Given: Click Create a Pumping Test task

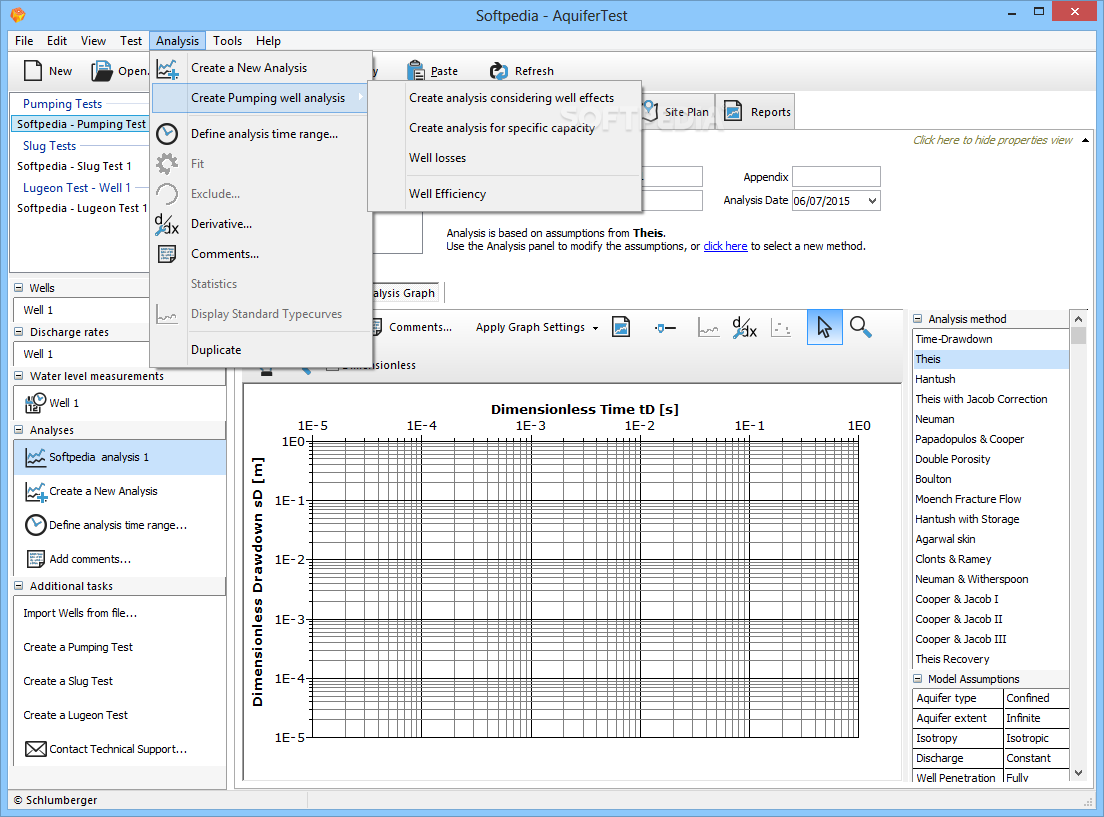Looking at the screenshot, I should coord(78,647).
